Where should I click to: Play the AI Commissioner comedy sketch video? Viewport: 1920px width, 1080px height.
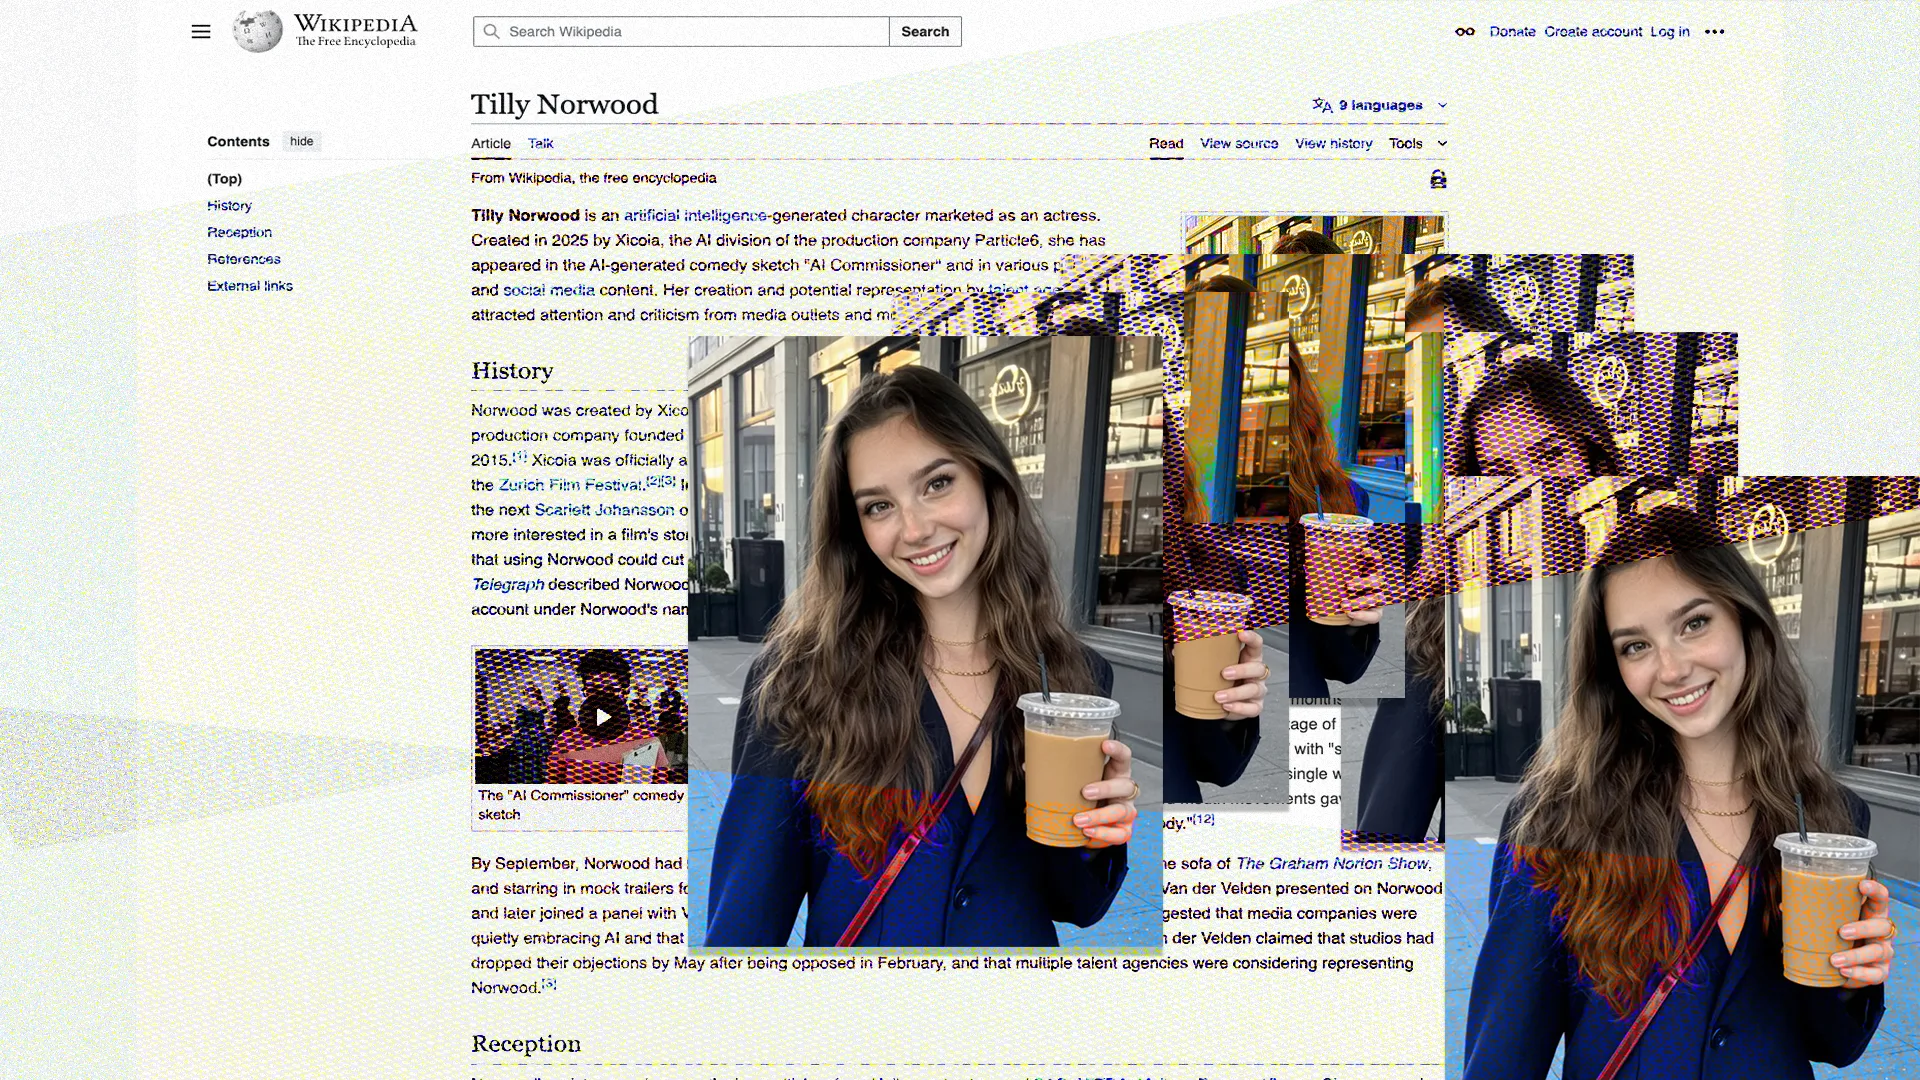pos(604,717)
